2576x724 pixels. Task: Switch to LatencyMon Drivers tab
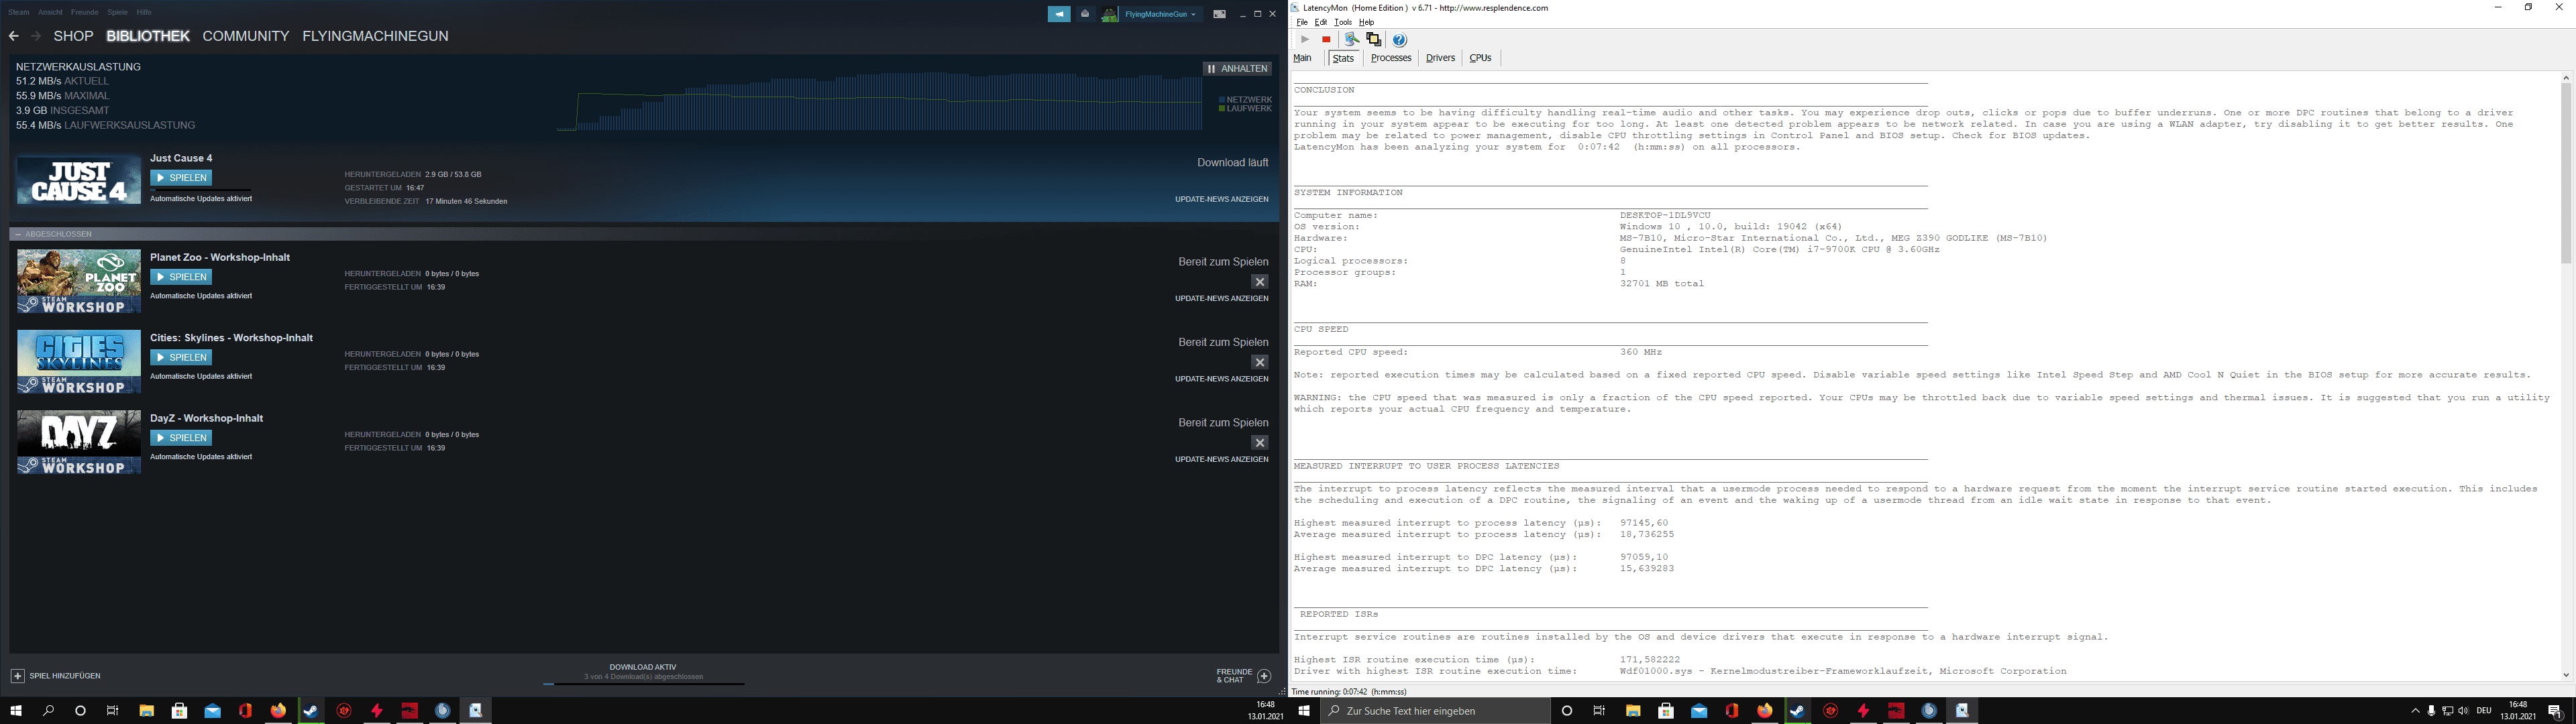(x=1441, y=58)
